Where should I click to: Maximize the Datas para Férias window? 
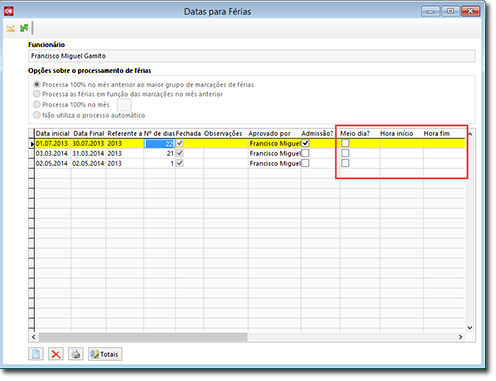point(450,11)
